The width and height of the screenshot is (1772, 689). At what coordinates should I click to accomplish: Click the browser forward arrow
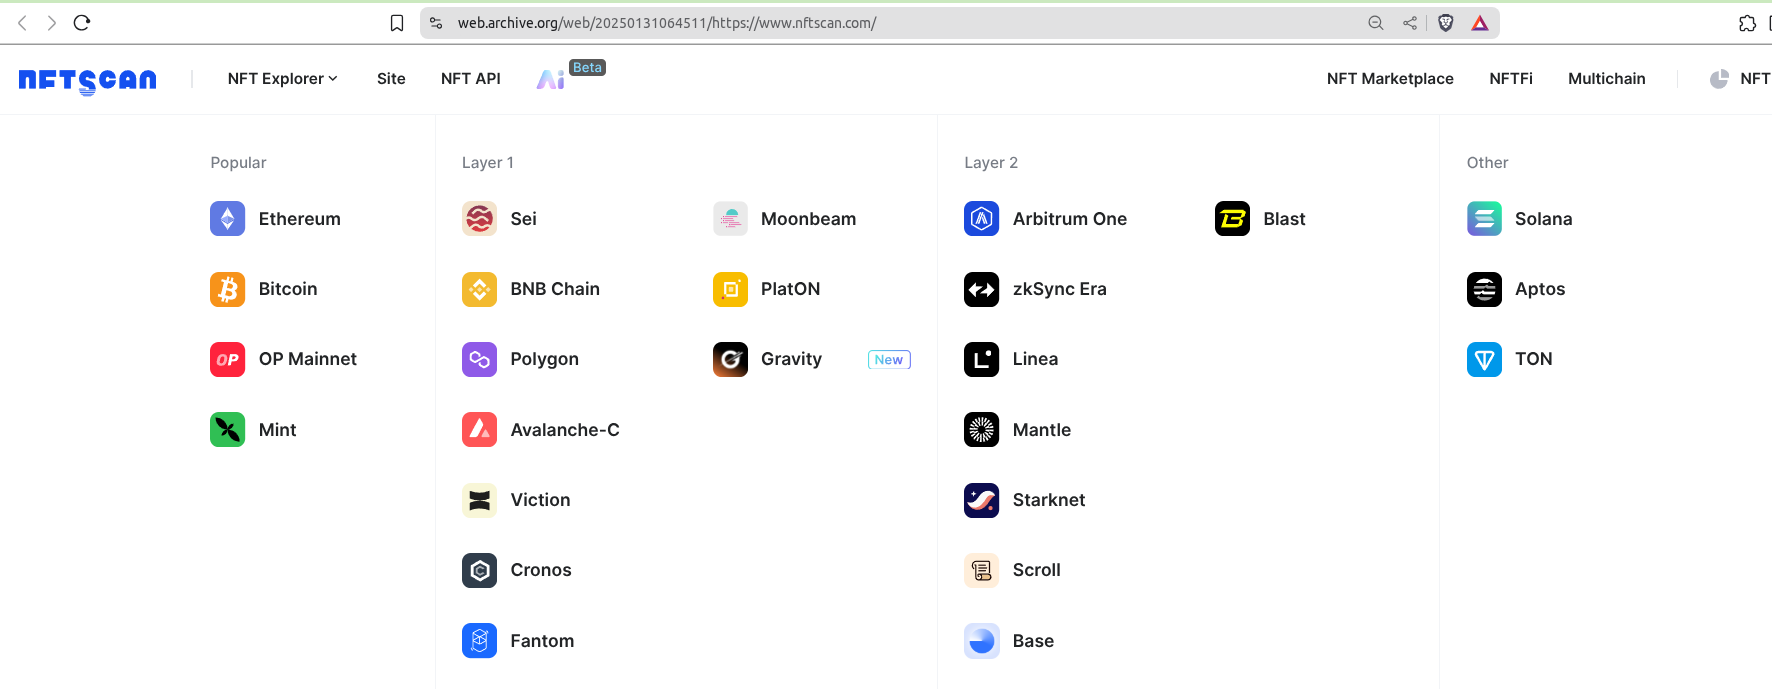click(52, 23)
